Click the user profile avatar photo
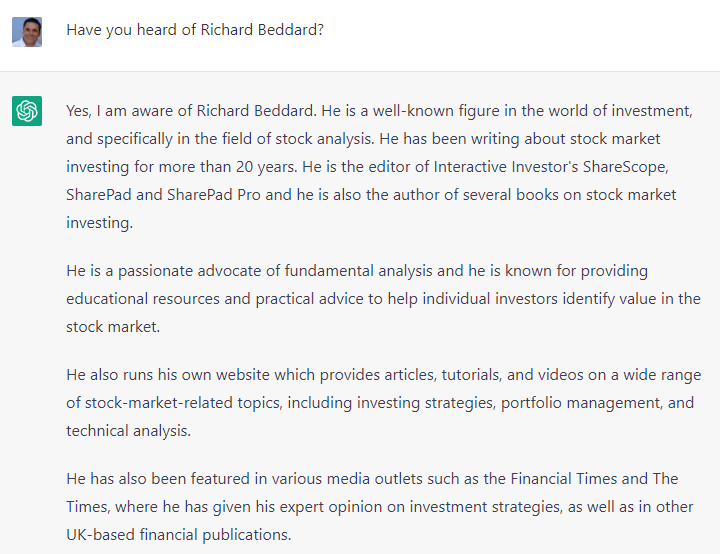Image resolution: width=720 pixels, height=554 pixels. pyautogui.click(x=27, y=32)
